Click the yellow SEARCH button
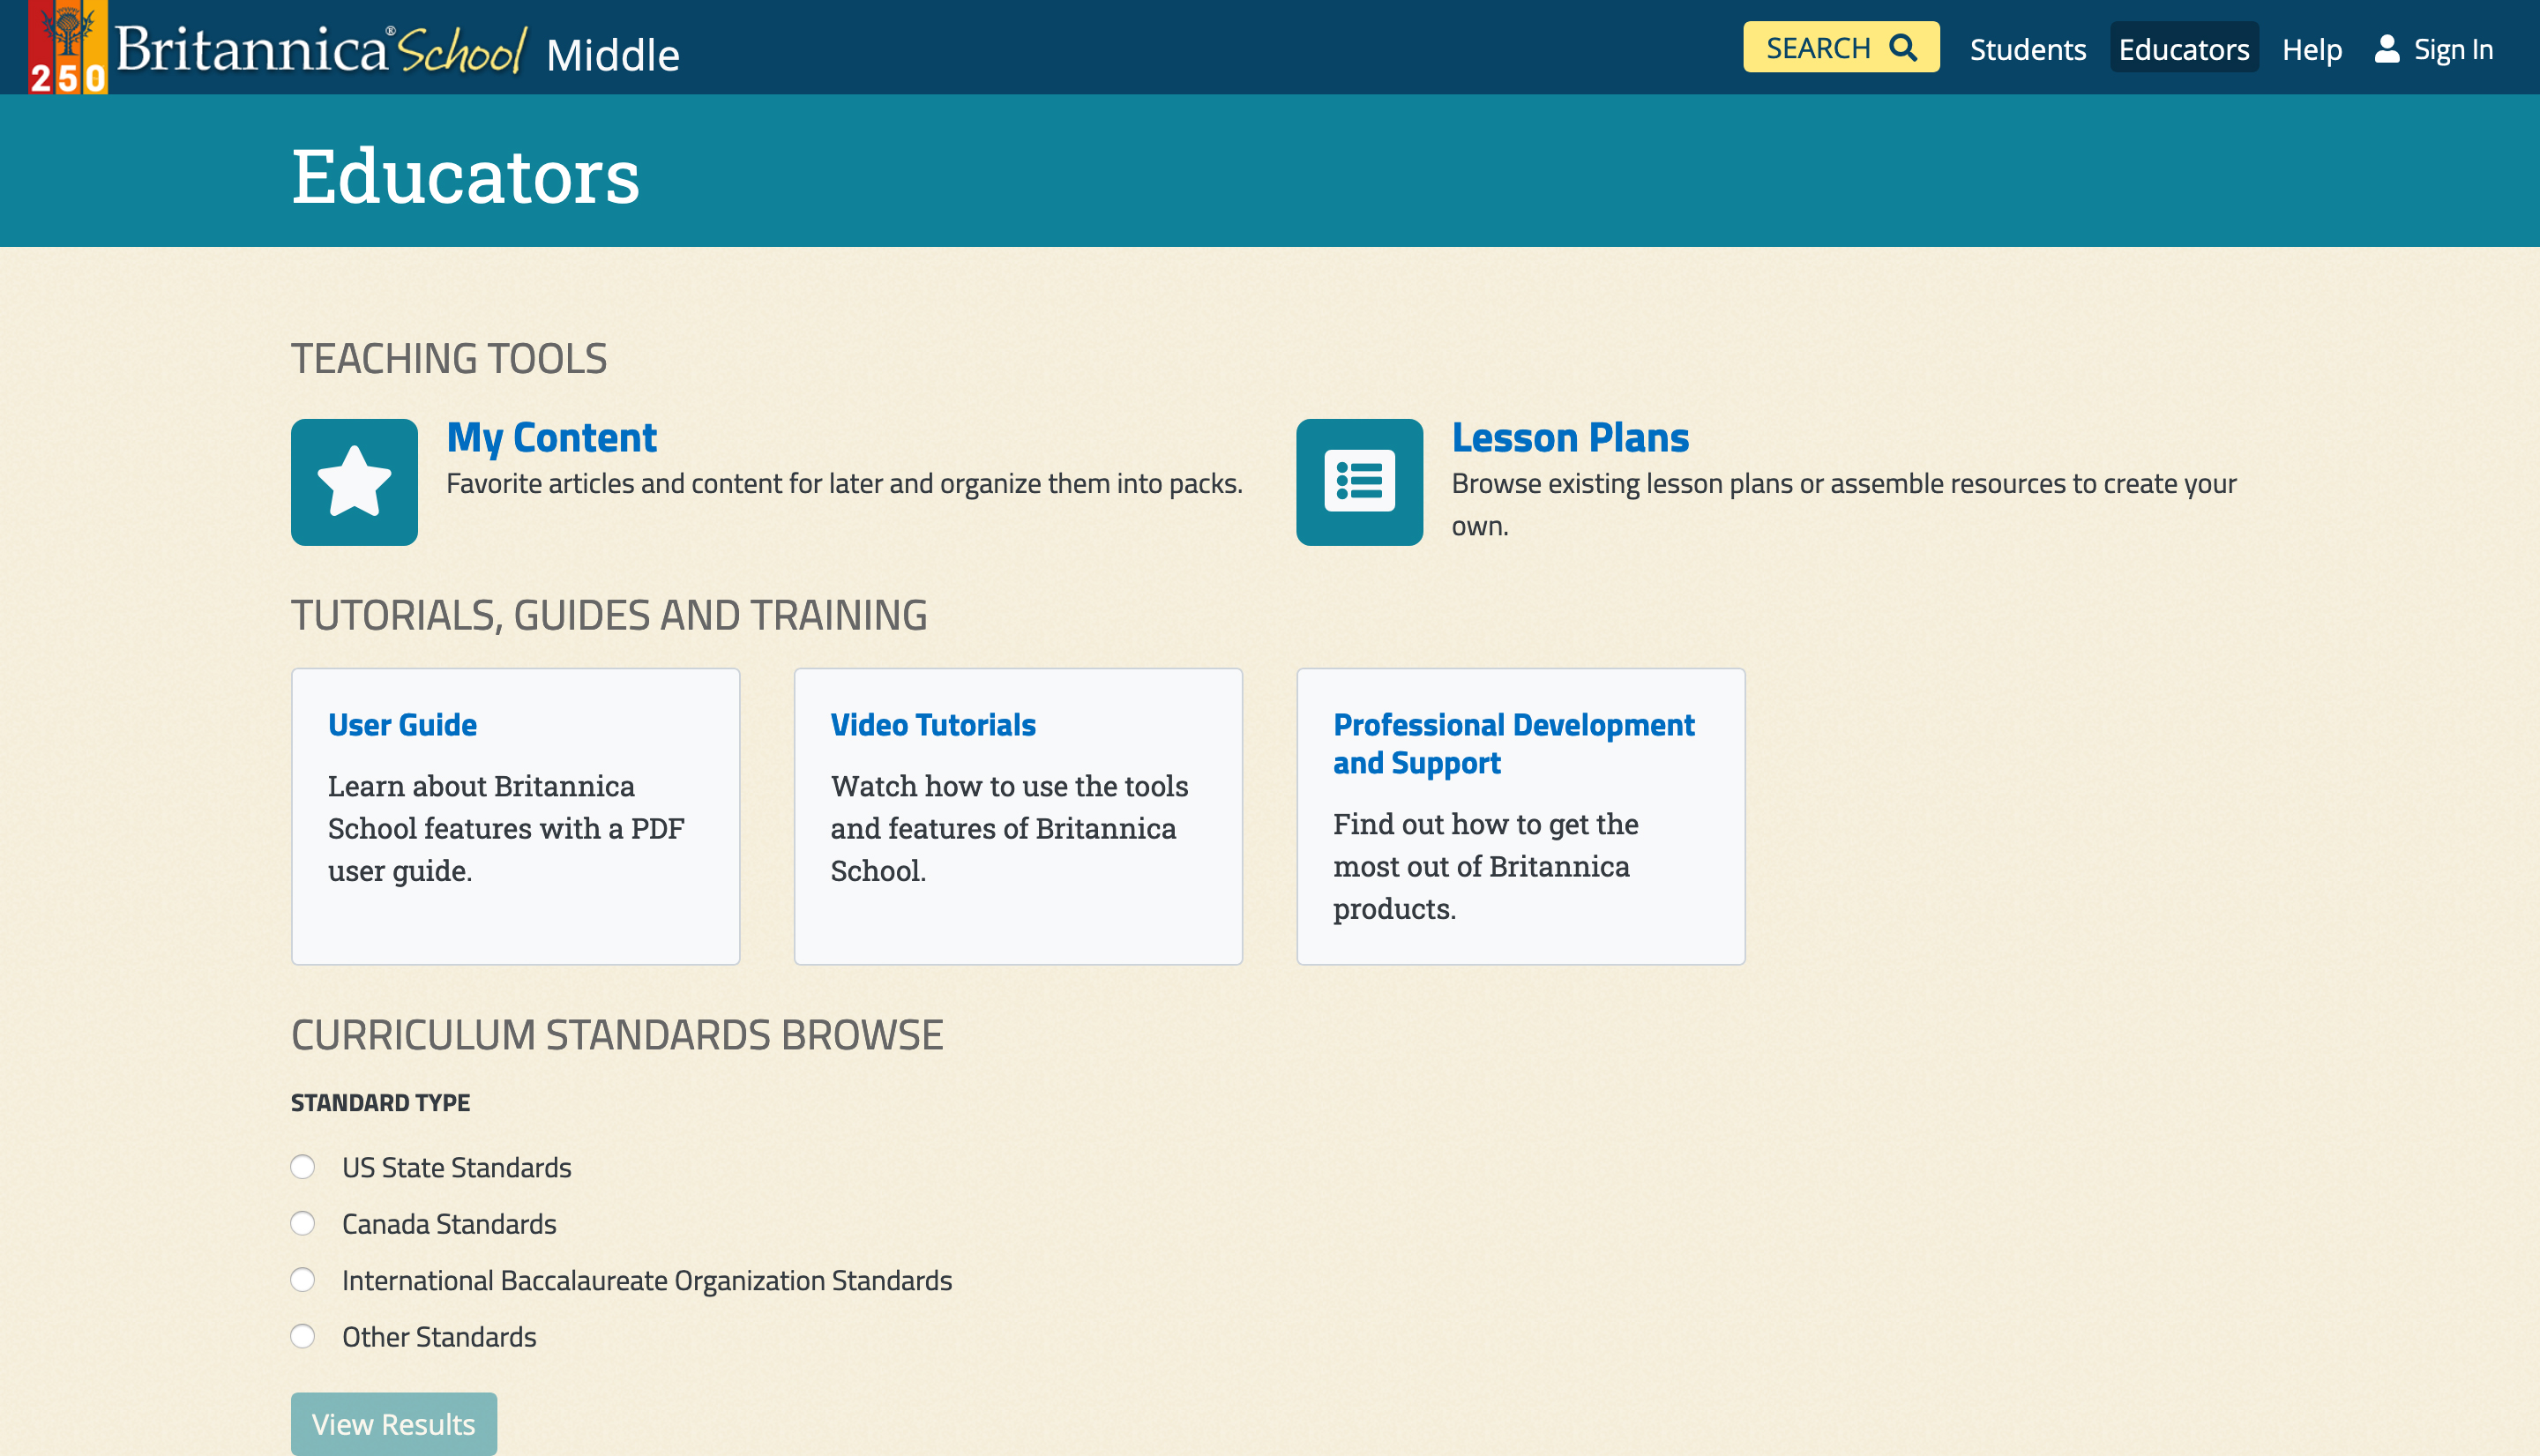The height and width of the screenshot is (1456, 2540). 1841,47
